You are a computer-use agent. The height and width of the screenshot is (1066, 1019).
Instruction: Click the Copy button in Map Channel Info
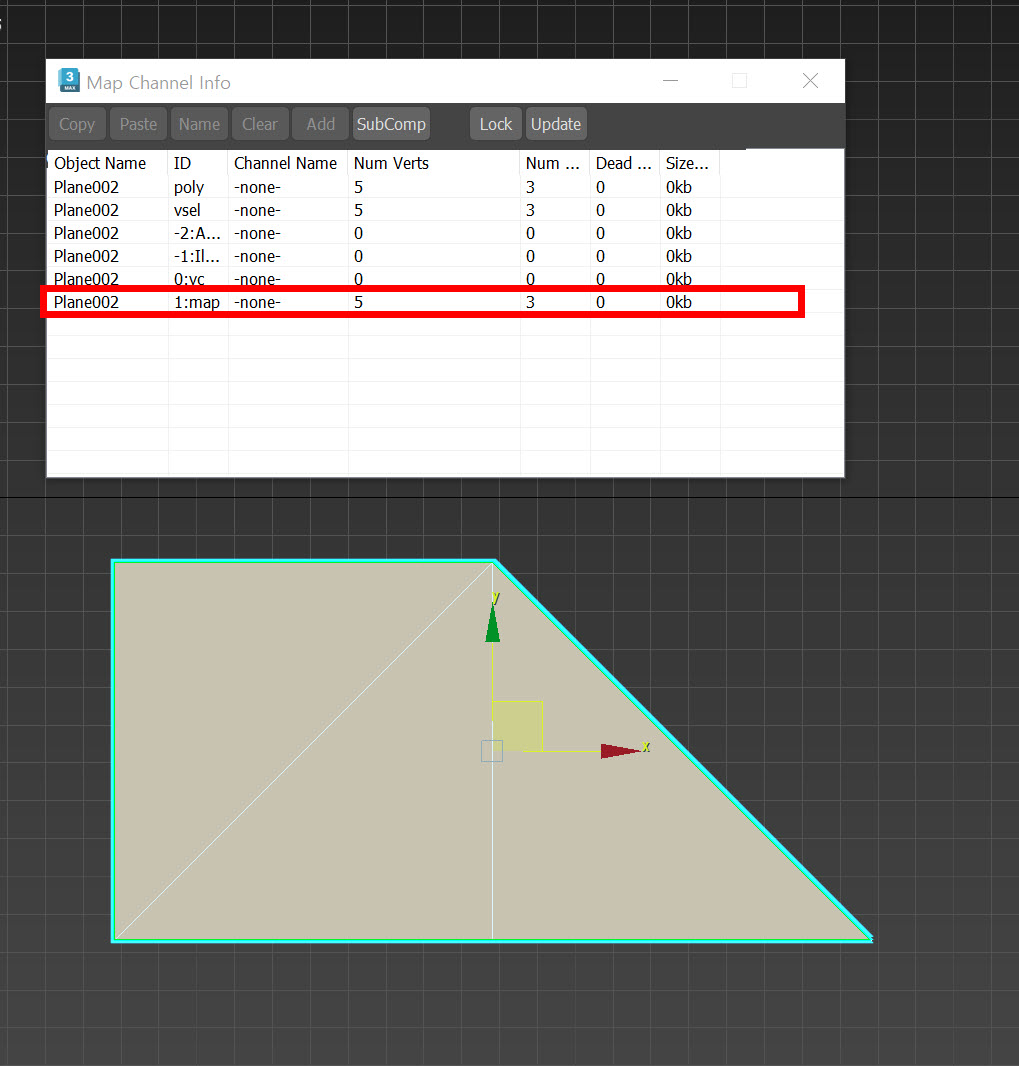[x=77, y=124]
